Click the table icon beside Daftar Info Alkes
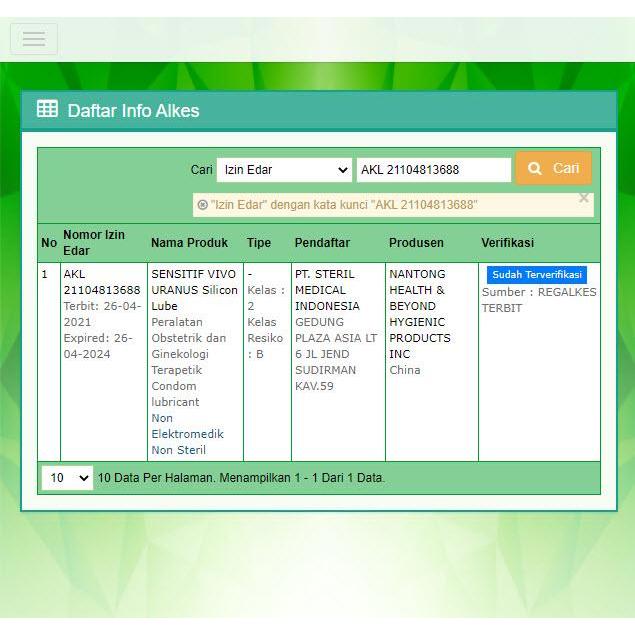 click(47, 109)
